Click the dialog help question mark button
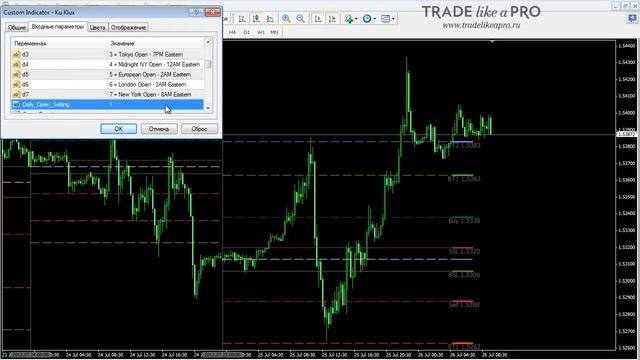Screen dimensions: 640x360 [196, 12]
